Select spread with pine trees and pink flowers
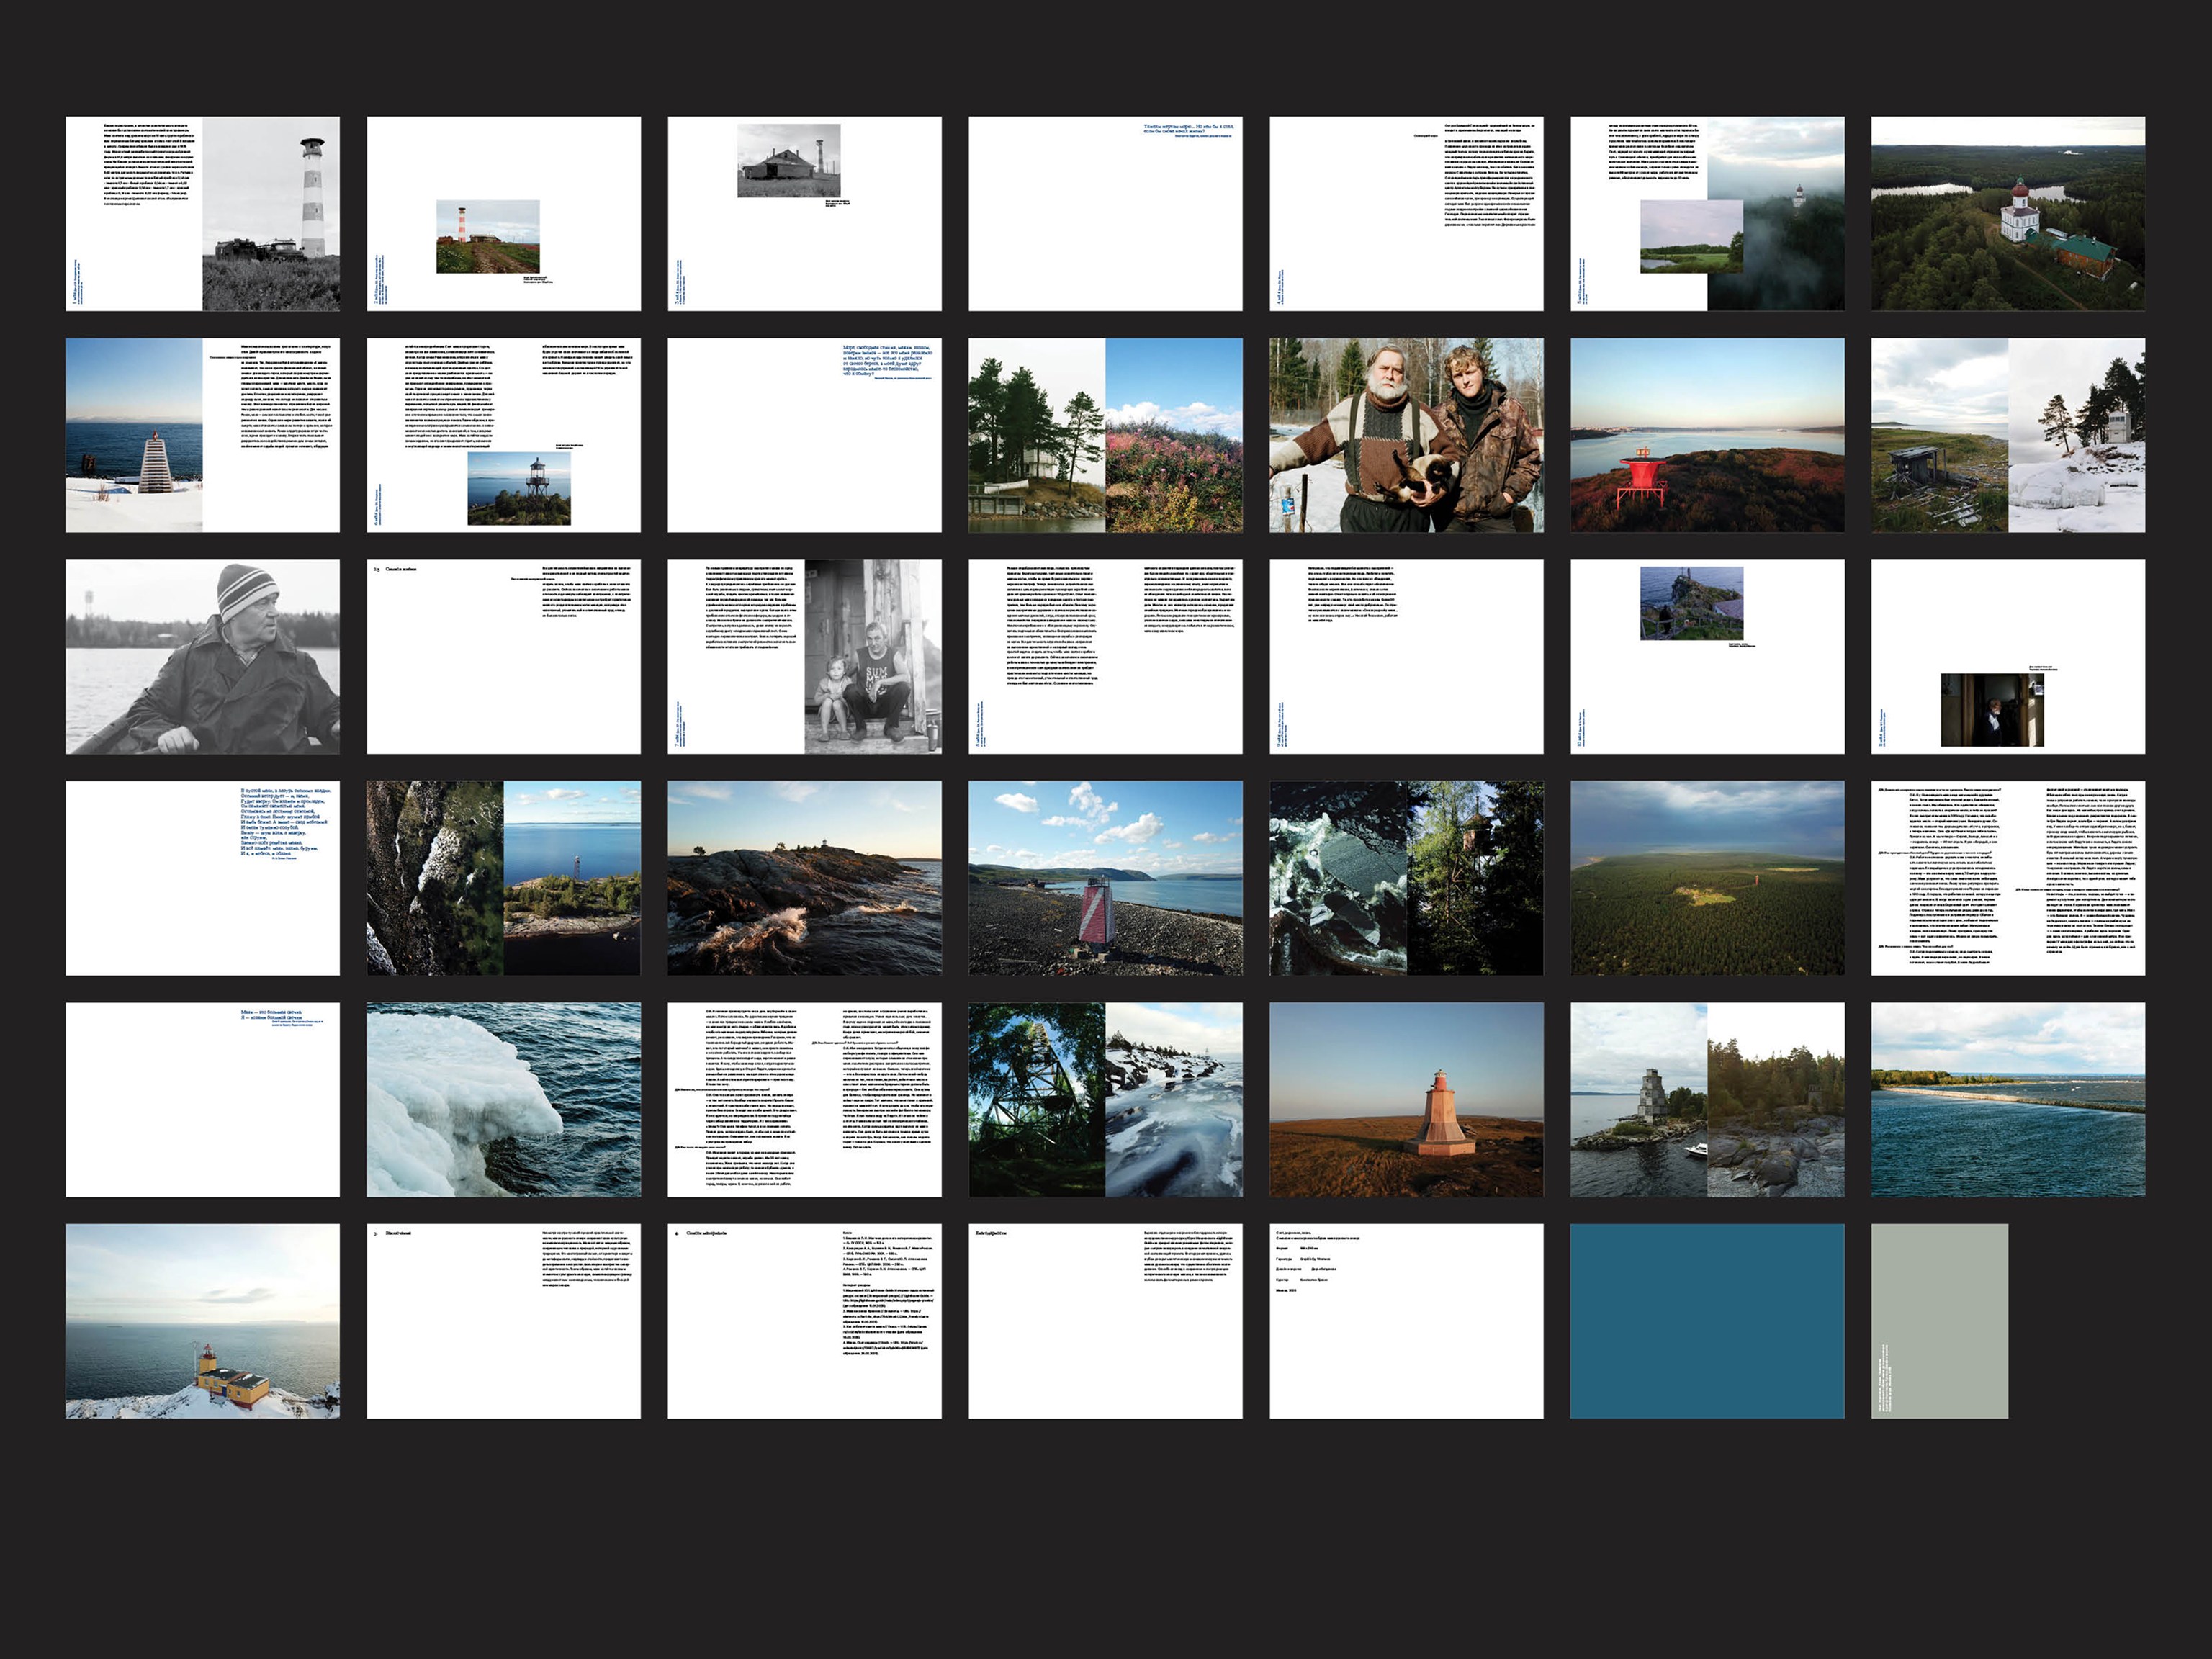Viewport: 2212px width, 1659px height. tap(1105, 435)
